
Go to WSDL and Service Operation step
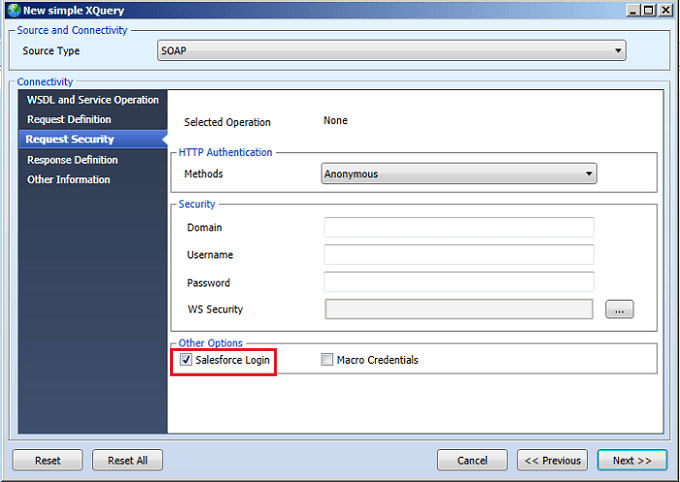(x=93, y=100)
